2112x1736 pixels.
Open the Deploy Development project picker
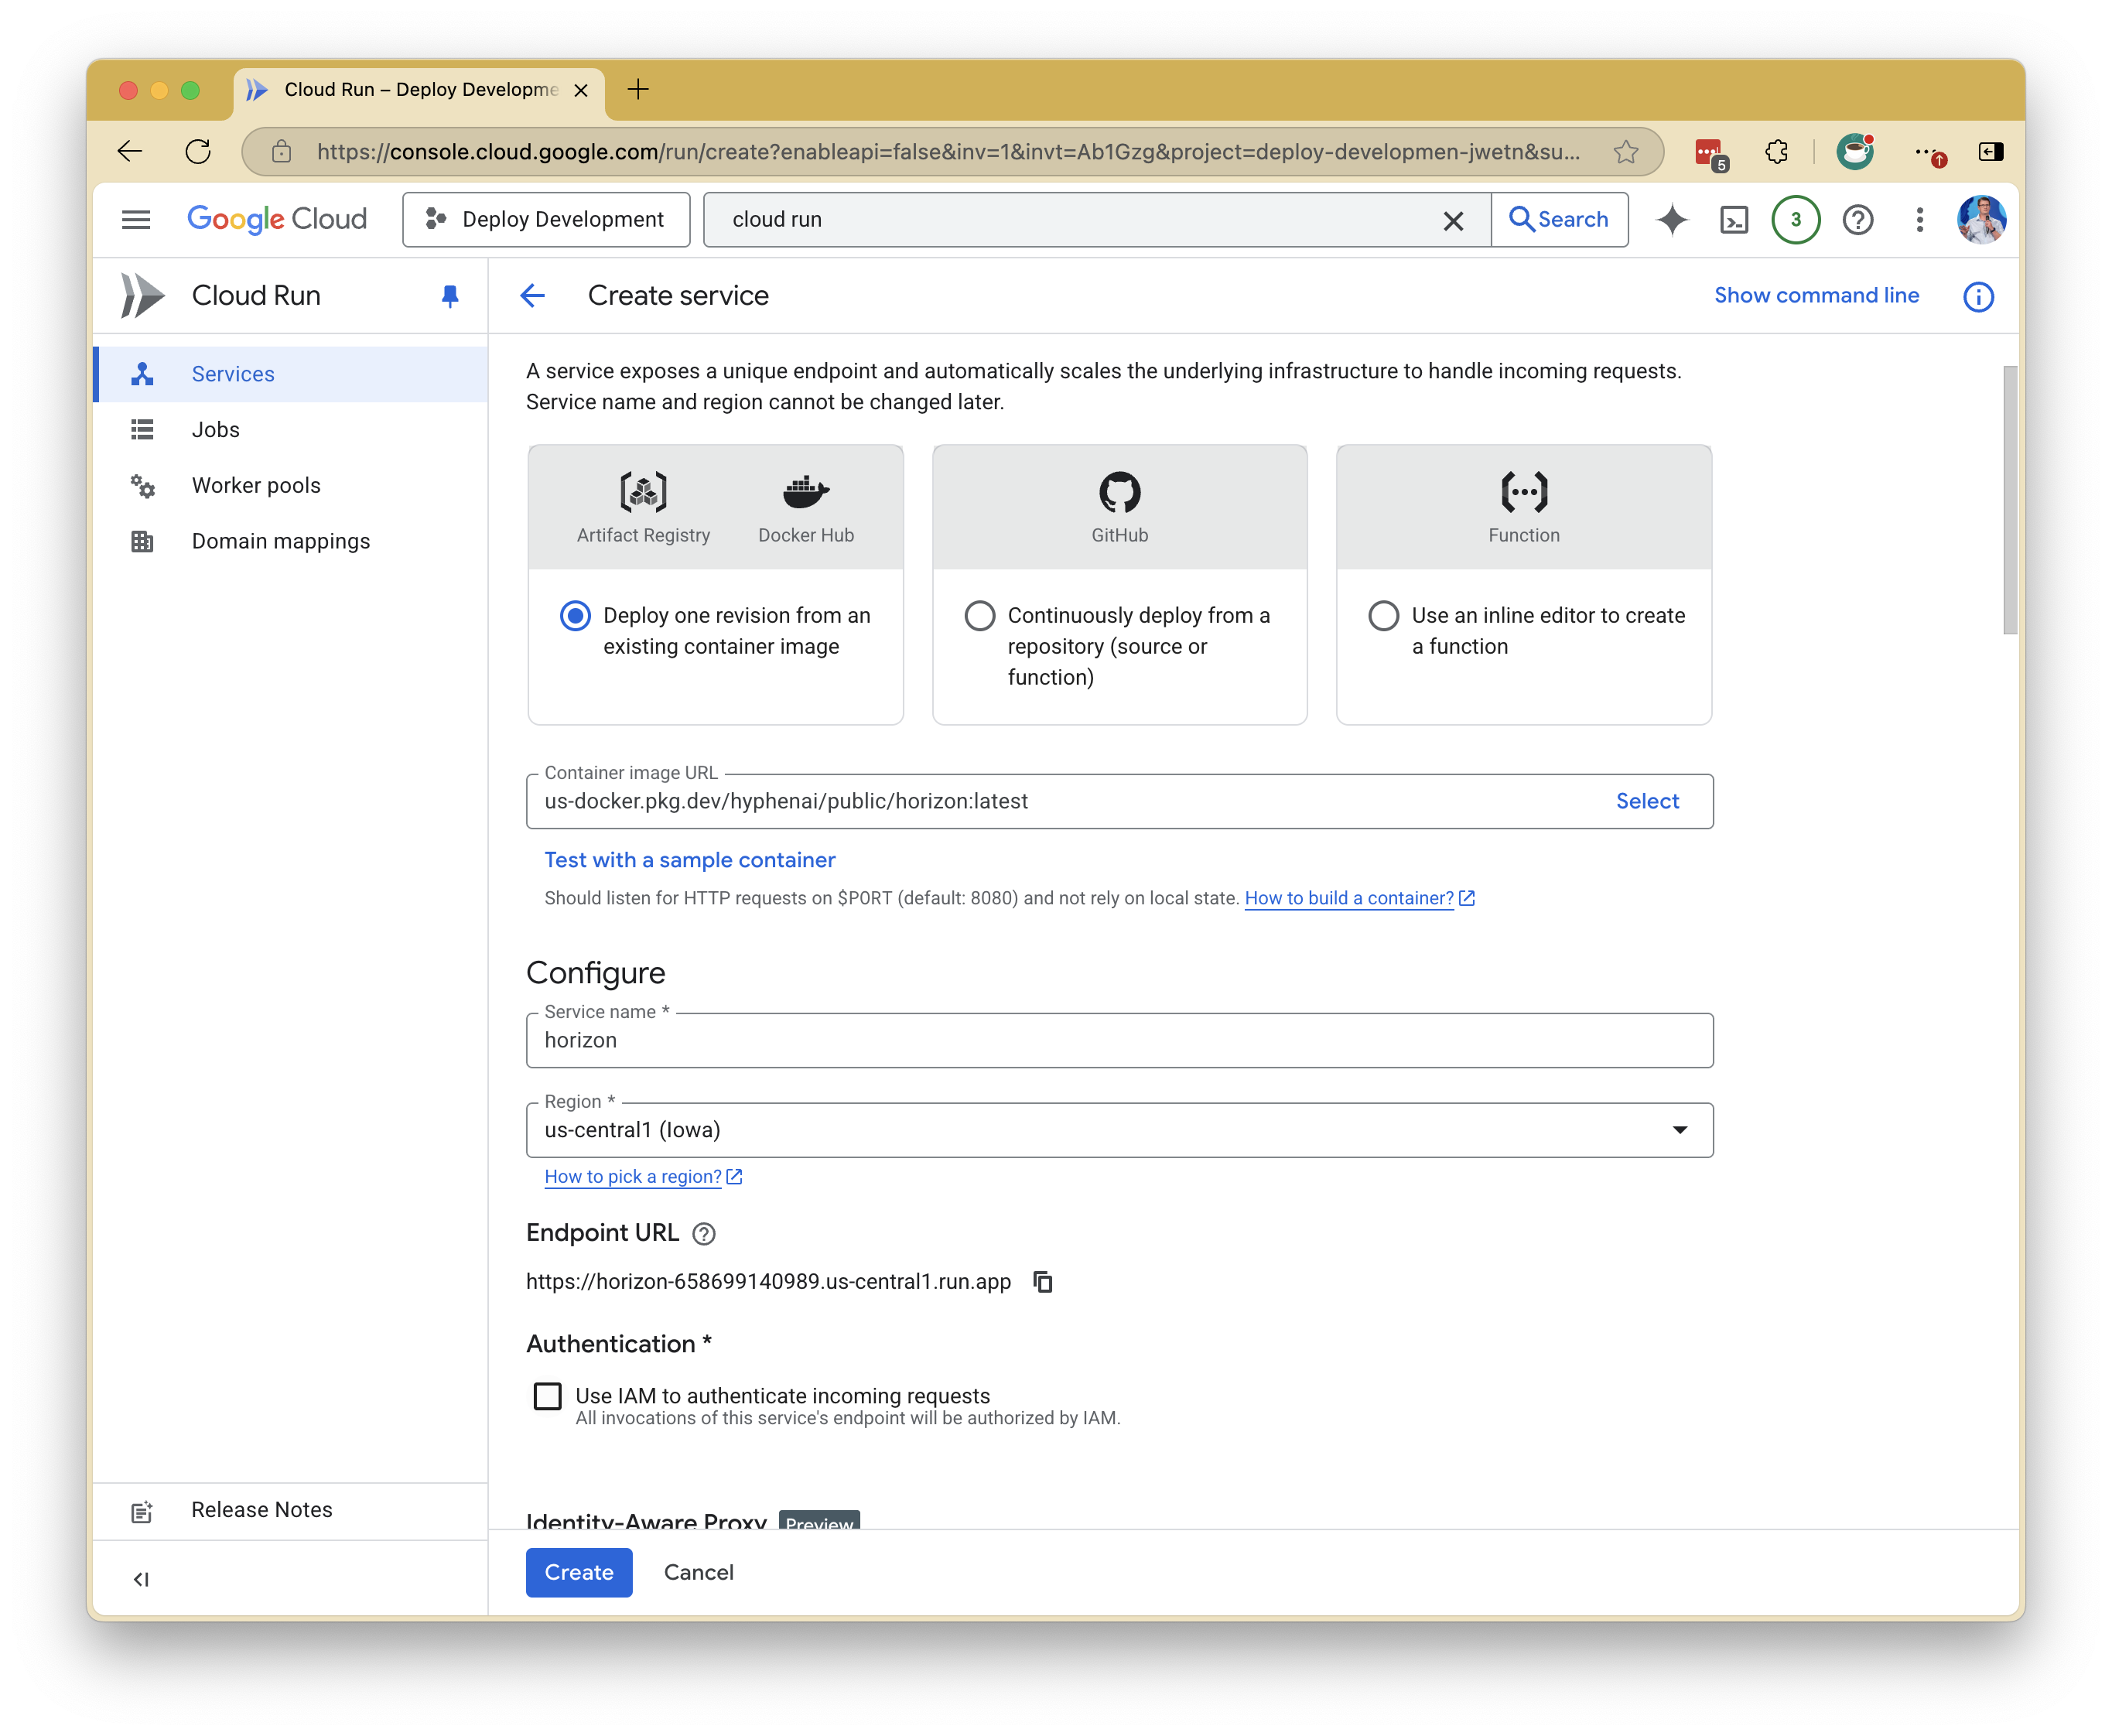click(546, 219)
